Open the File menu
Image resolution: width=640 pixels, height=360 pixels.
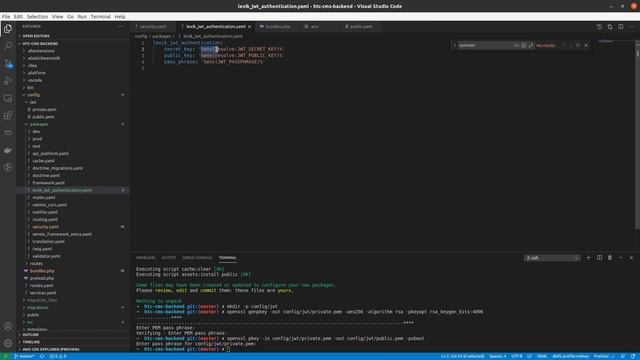(x=6, y=16)
